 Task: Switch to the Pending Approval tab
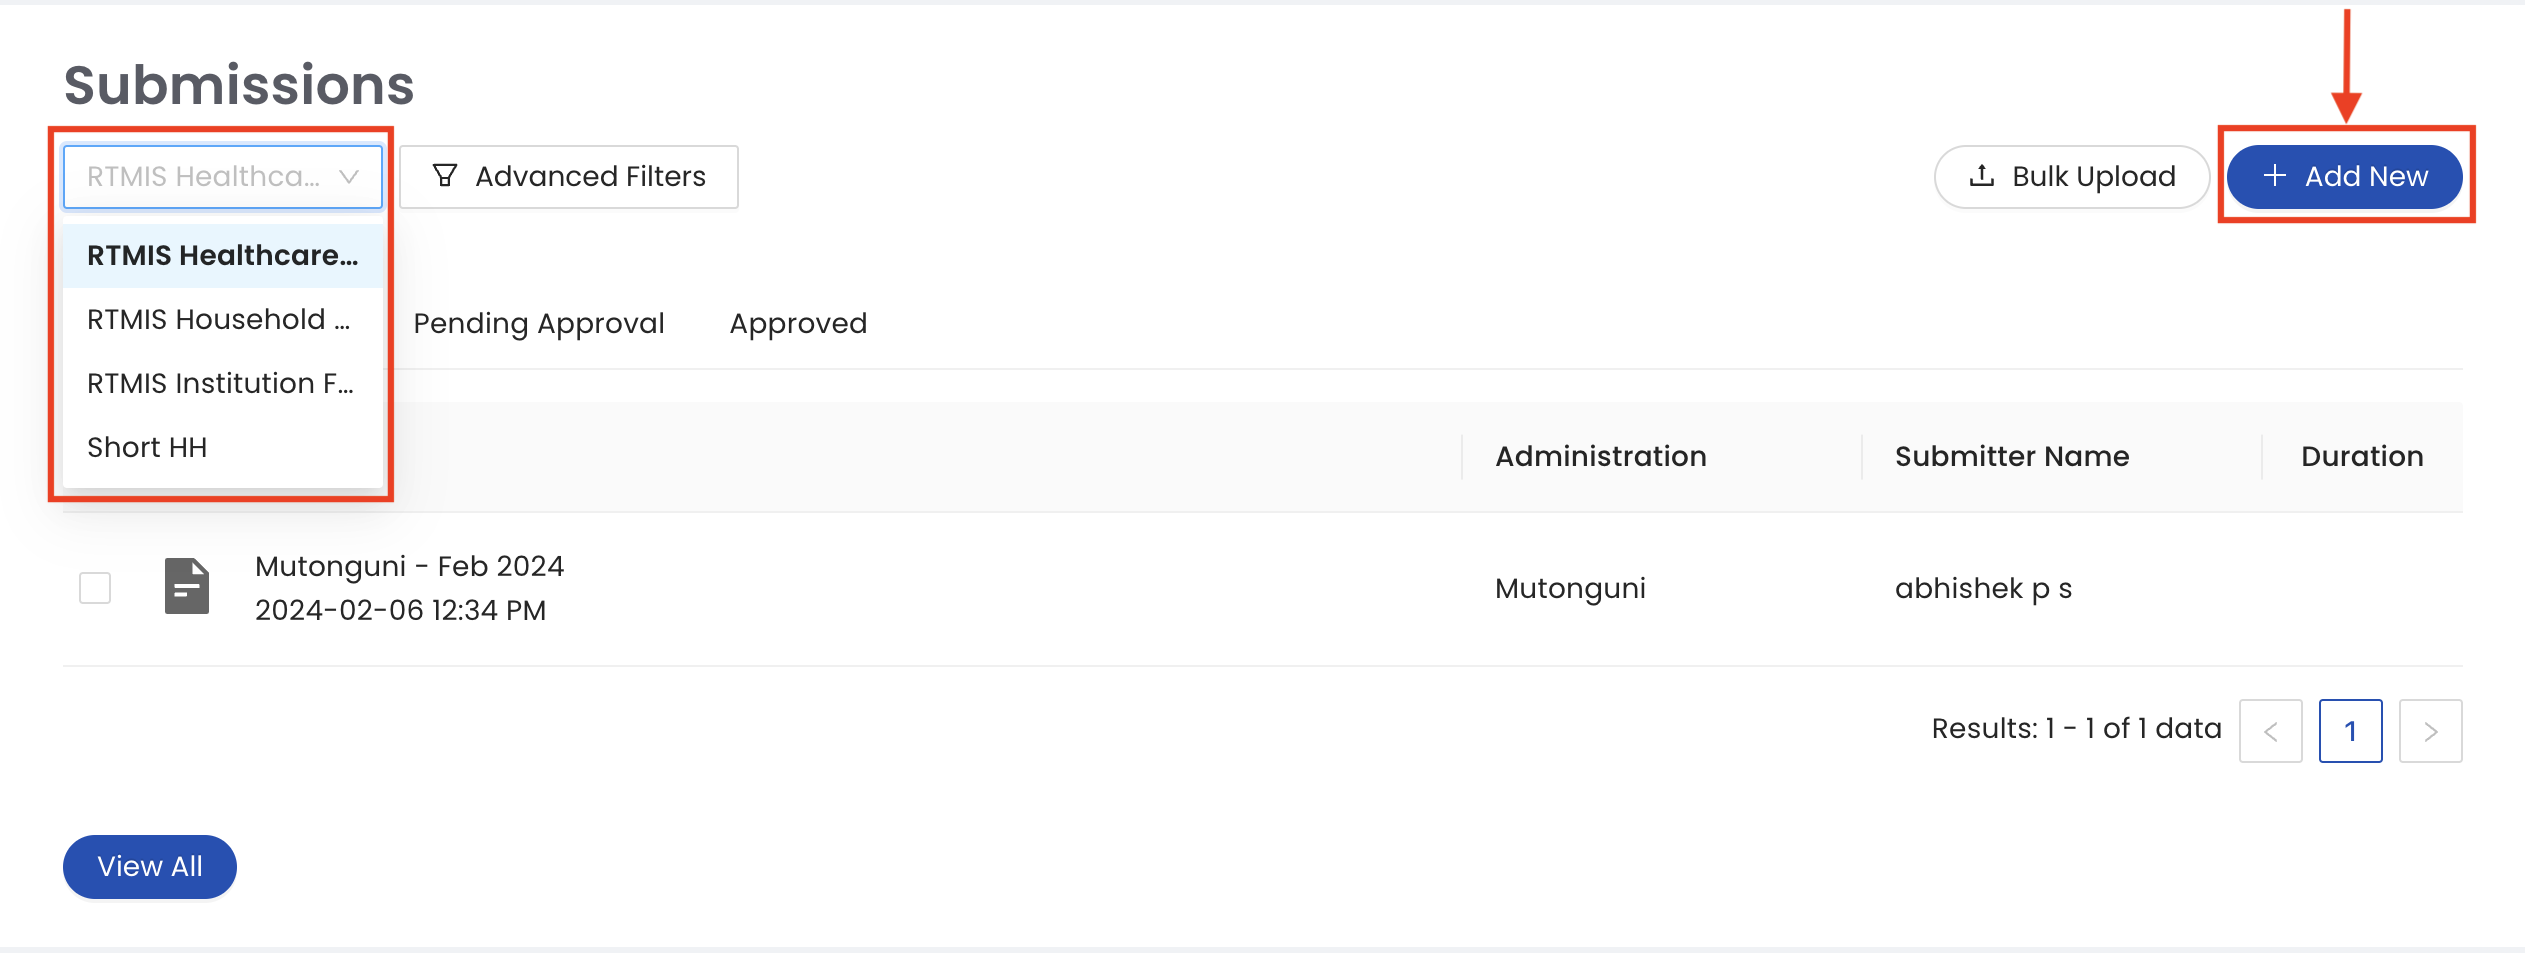point(538,324)
